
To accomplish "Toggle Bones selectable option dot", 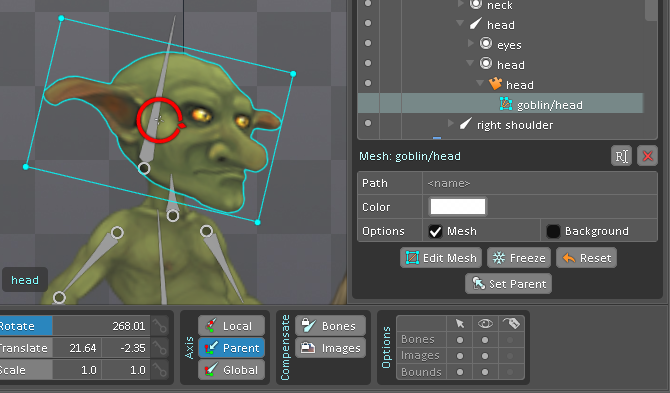I will pyautogui.click(x=460, y=340).
